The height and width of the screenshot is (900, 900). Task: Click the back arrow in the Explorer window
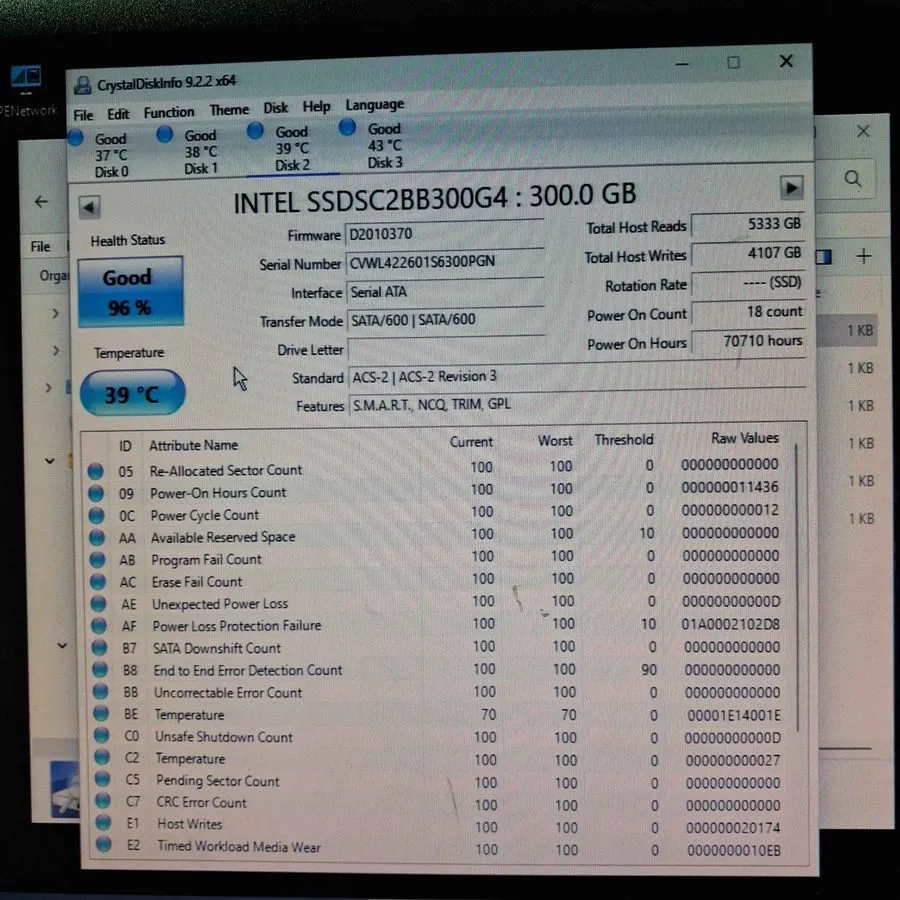pyautogui.click(x=41, y=201)
